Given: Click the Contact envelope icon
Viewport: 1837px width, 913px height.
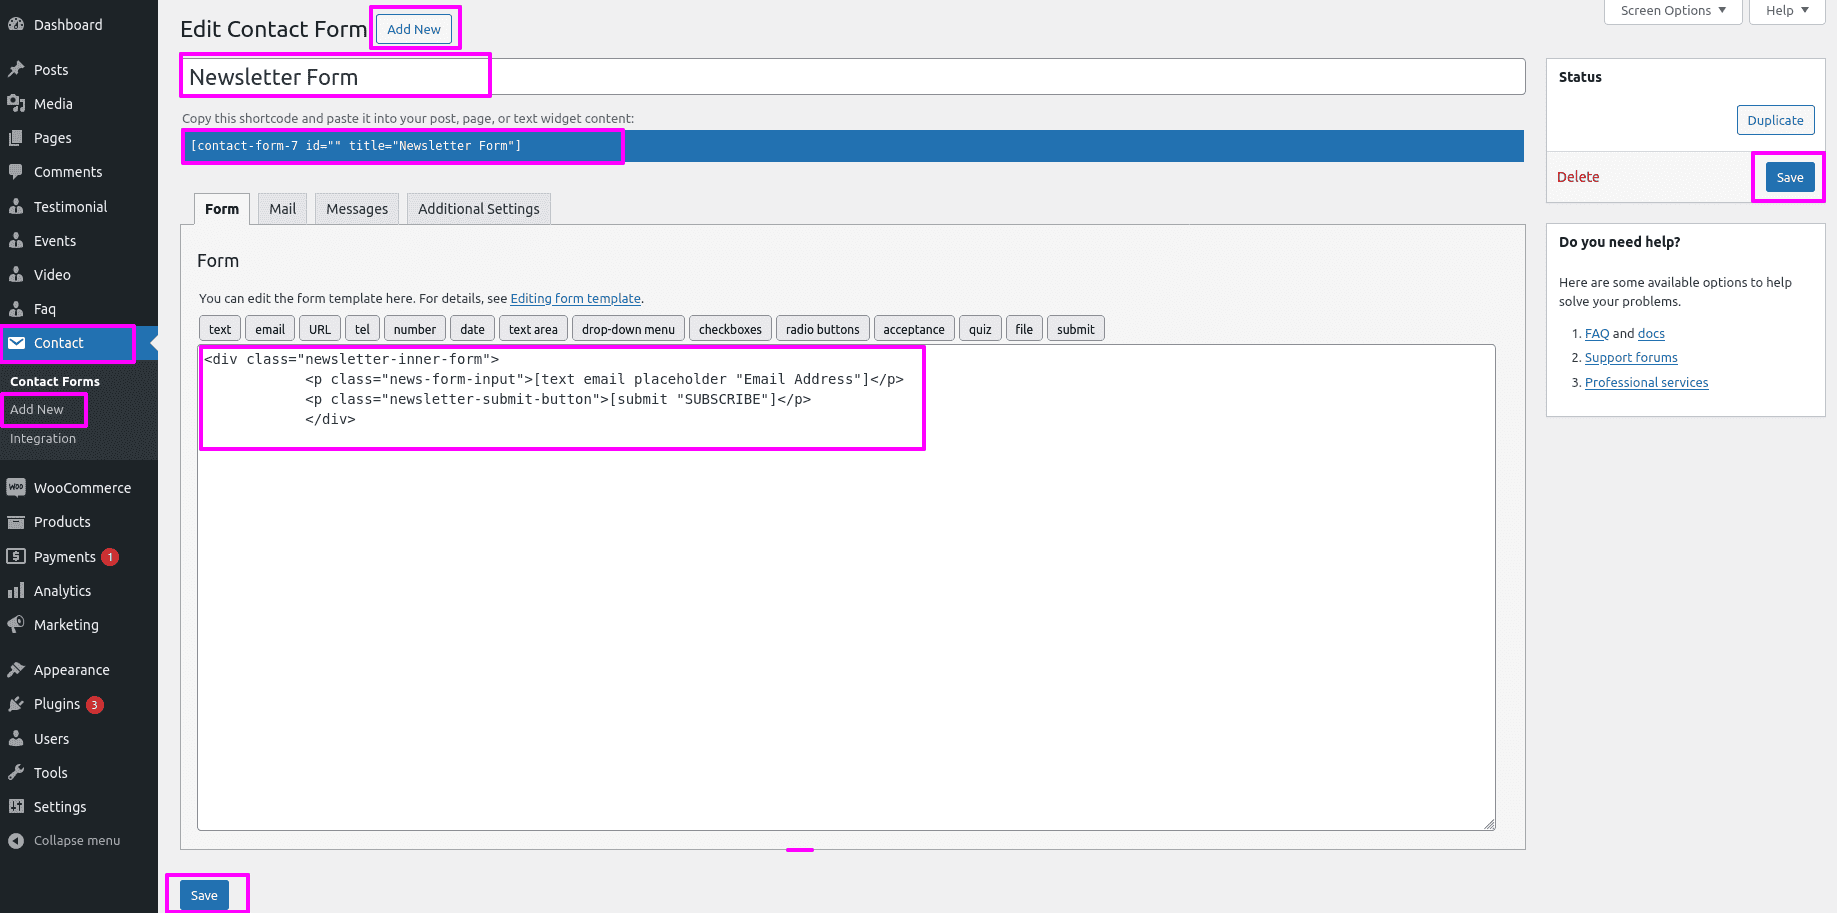Looking at the screenshot, I should coord(16,342).
